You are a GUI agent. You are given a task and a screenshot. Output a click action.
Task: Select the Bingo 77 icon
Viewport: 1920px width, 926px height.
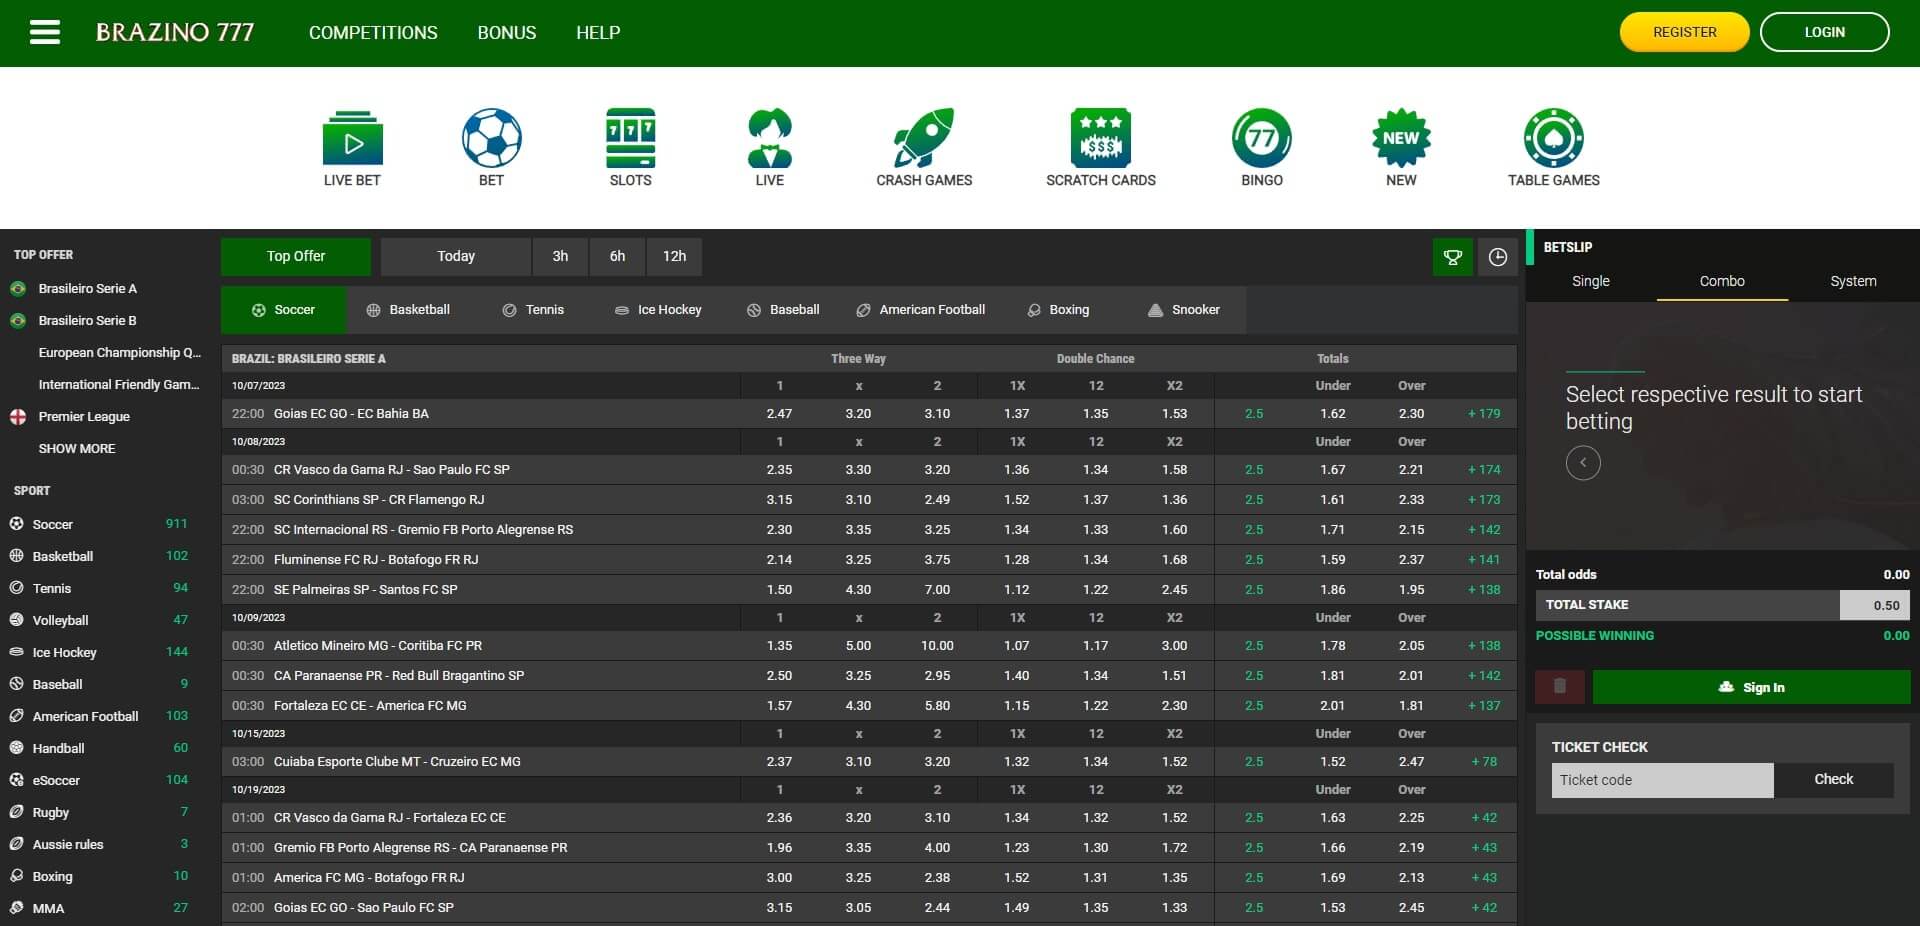click(1261, 138)
